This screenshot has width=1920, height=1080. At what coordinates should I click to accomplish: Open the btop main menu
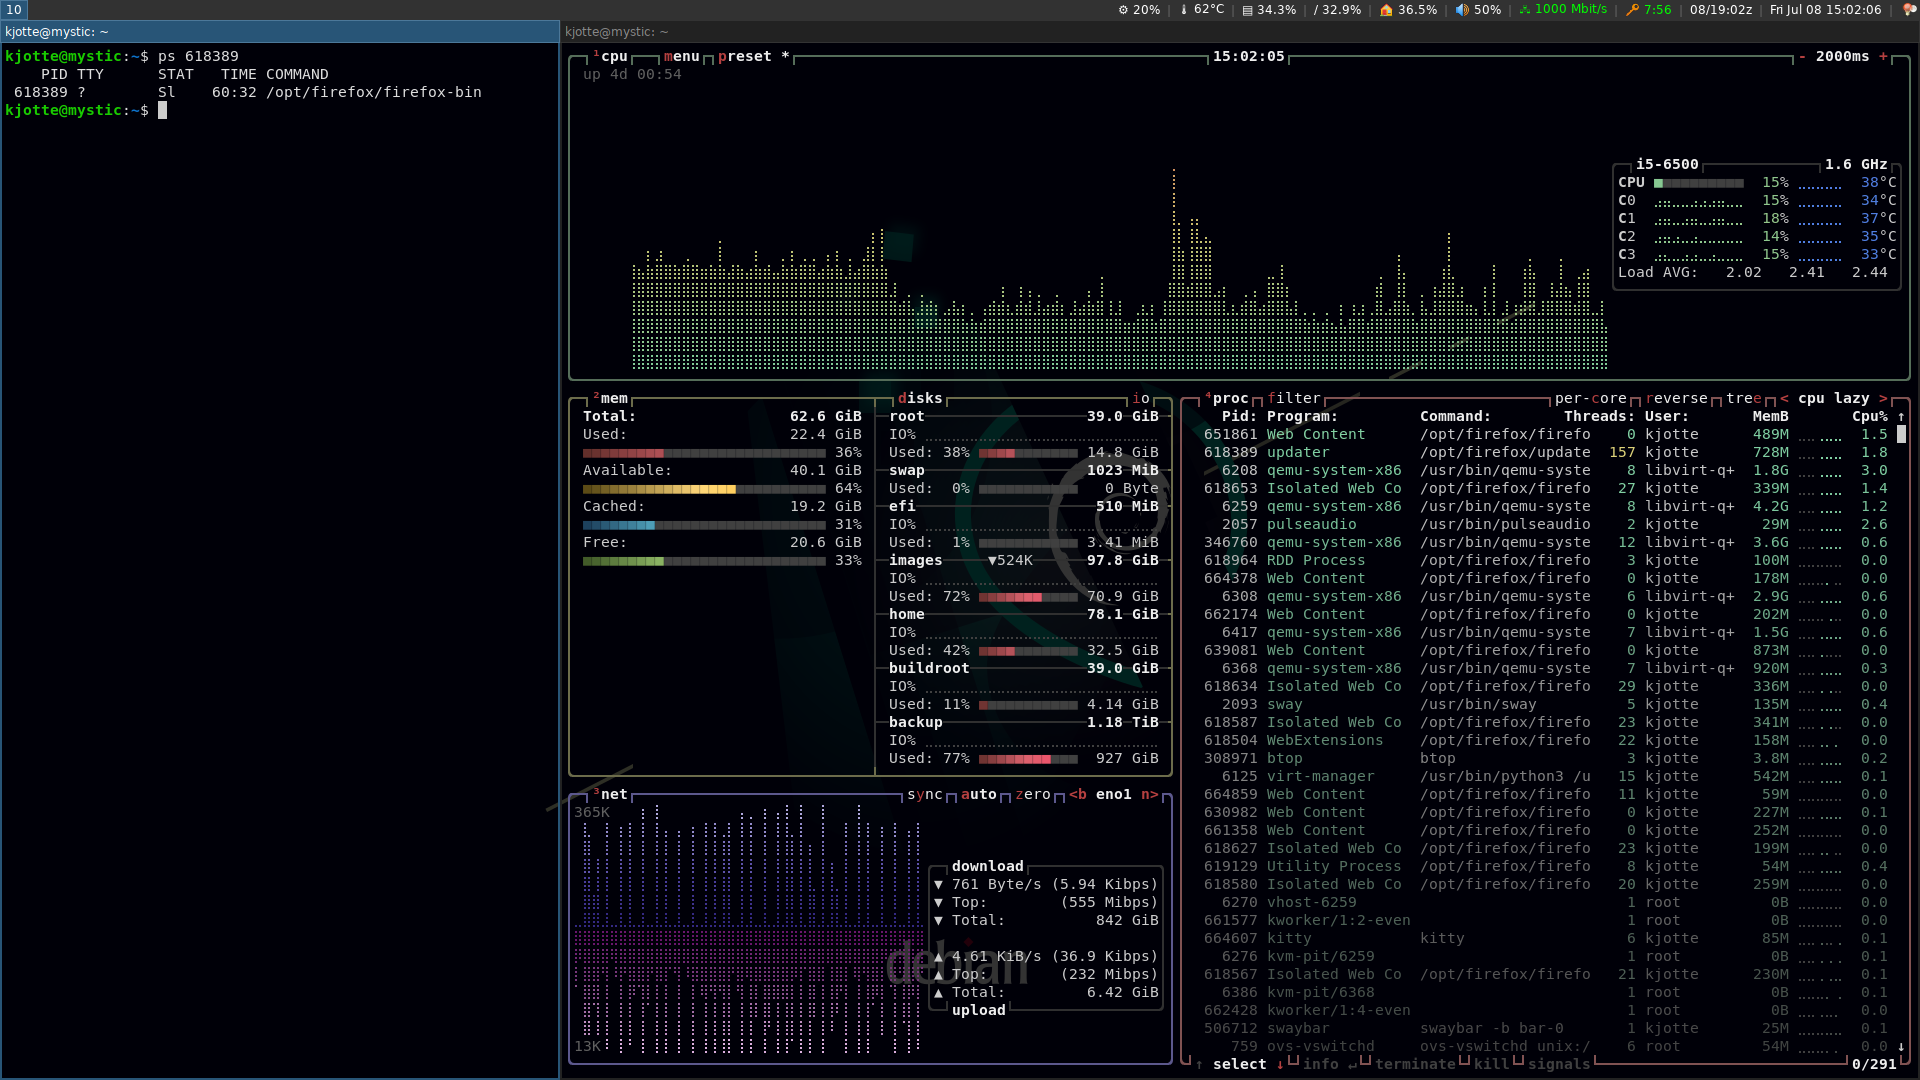(x=681, y=57)
